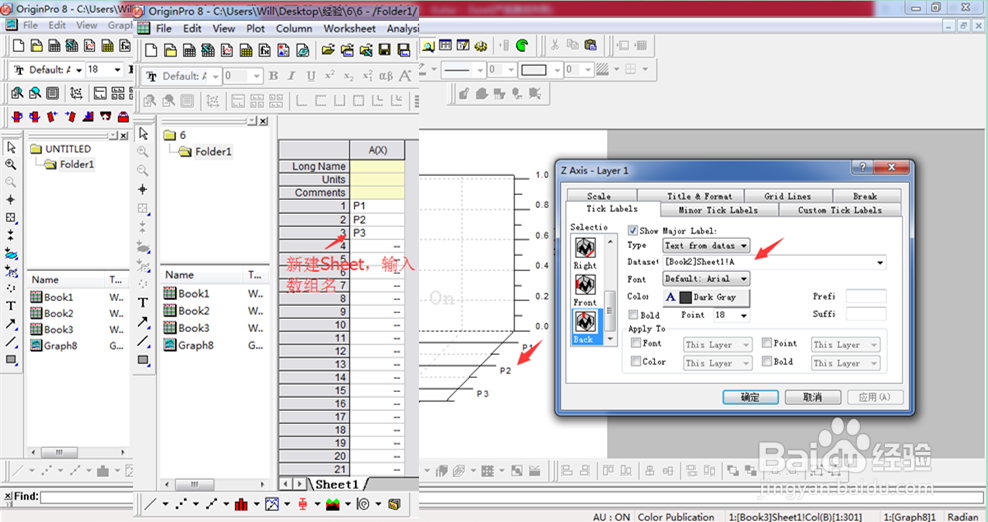Image resolution: width=988 pixels, height=522 pixels.
Task: Click the Cut scissors icon in right toolbar
Action: click(x=554, y=45)
